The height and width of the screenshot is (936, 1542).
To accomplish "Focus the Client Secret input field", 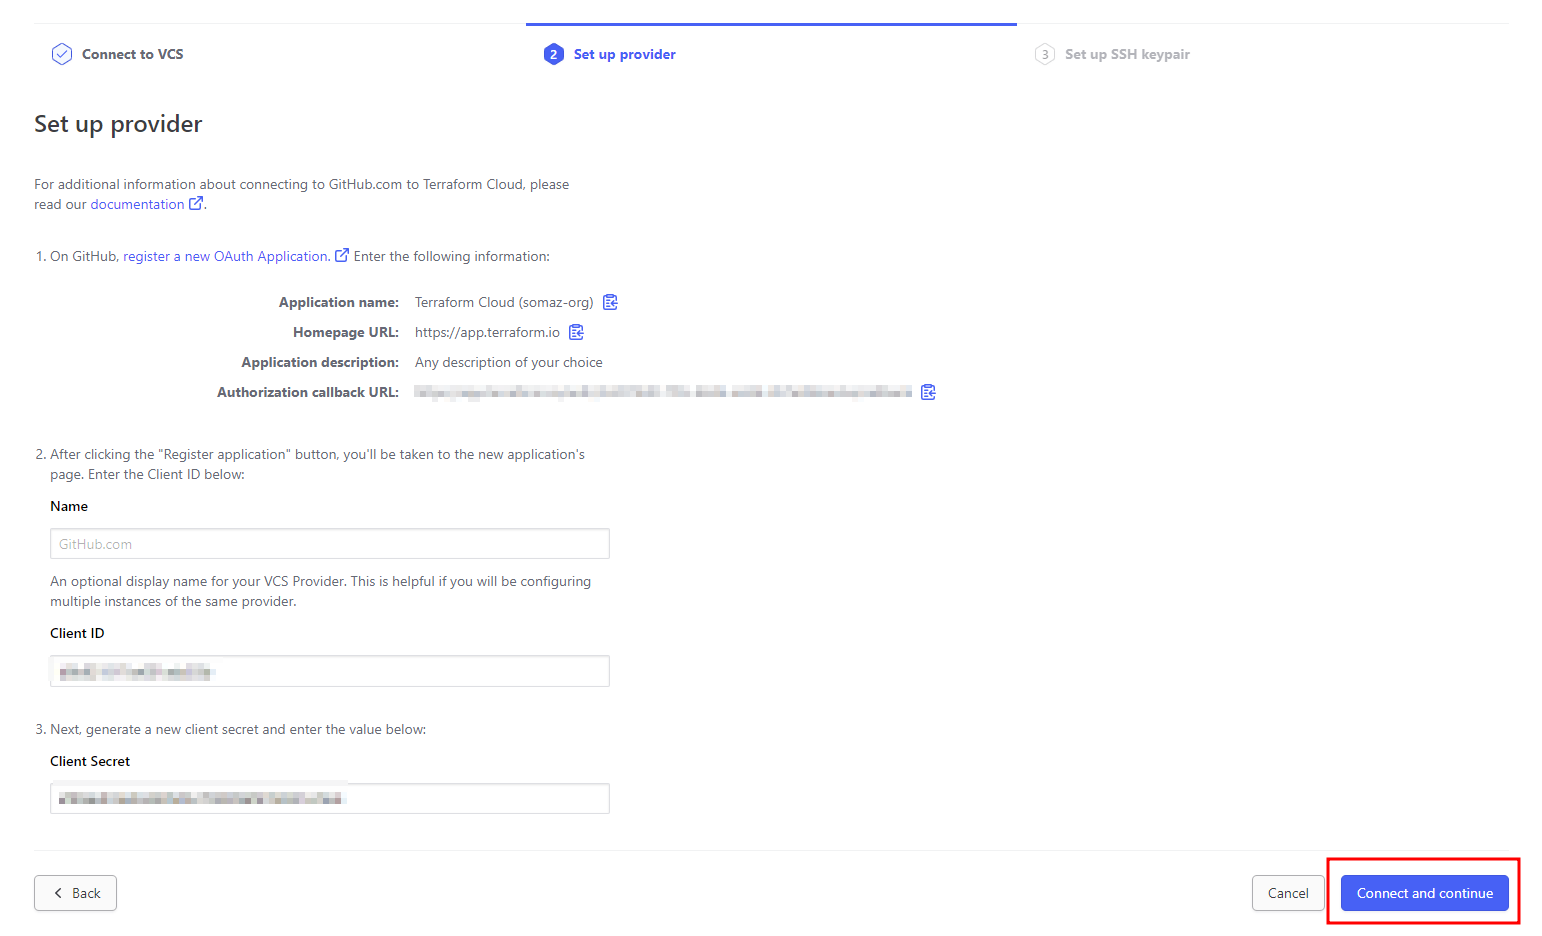I will click(330, 798).
